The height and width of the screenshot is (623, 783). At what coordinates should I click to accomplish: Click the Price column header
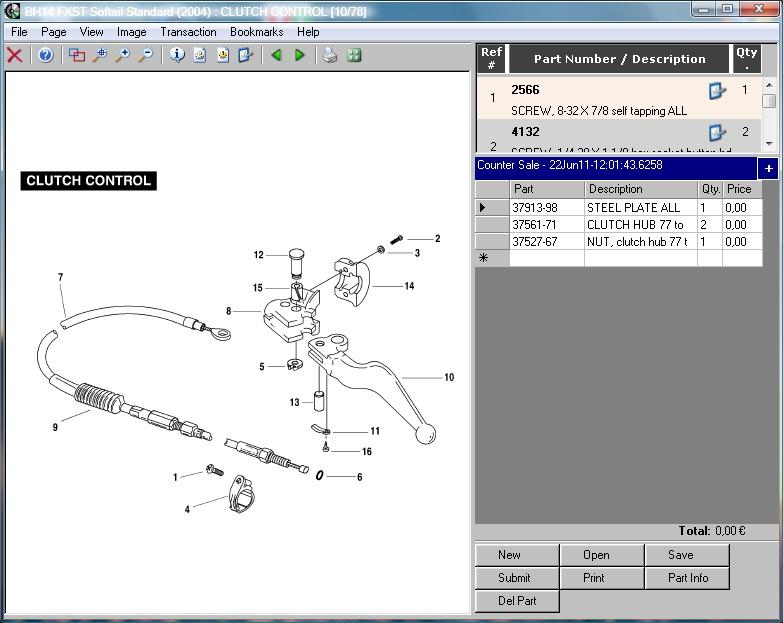[742, 190]
